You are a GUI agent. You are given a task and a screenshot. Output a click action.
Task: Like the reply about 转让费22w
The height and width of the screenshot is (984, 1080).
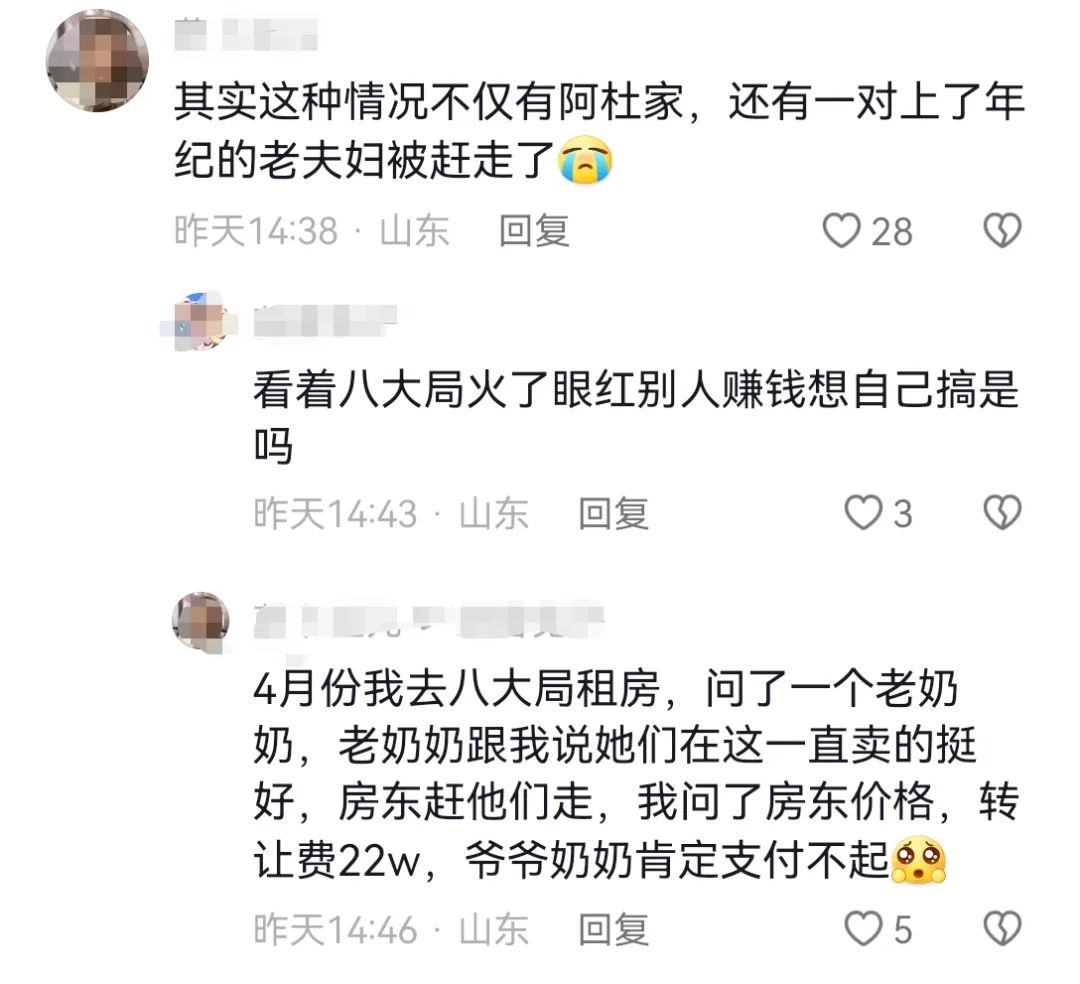point(862,930)
